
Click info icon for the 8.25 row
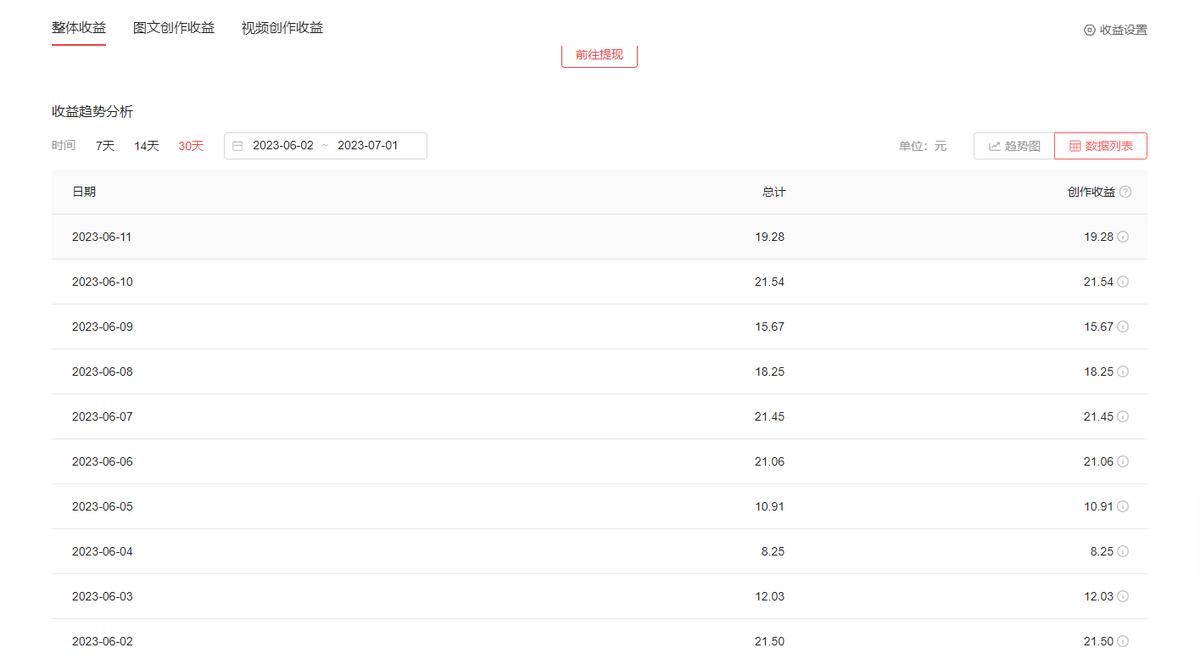[x=1123, y=552]
